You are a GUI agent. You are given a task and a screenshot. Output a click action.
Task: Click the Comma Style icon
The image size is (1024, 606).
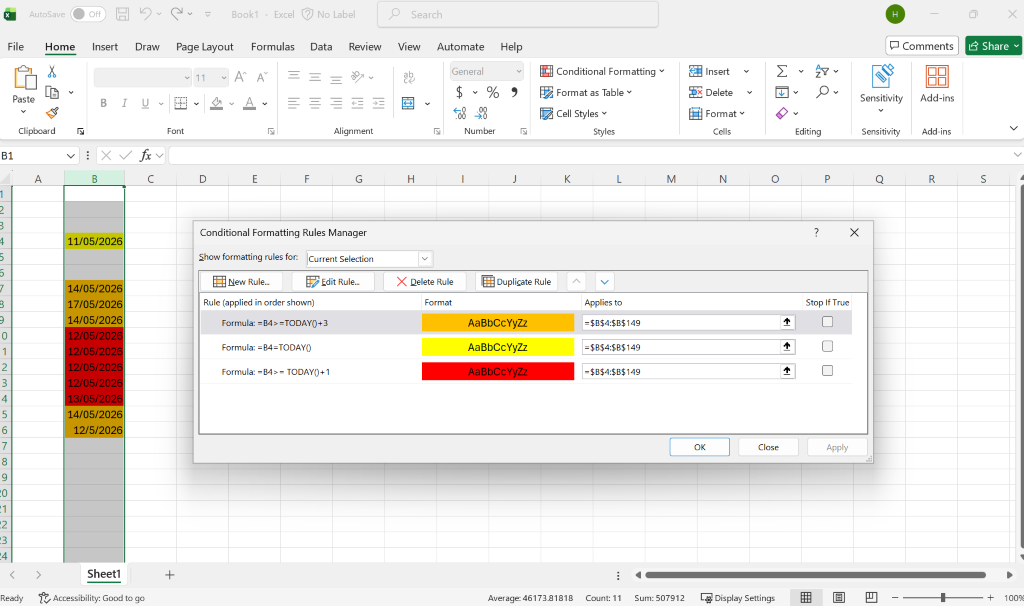[515, 92]
